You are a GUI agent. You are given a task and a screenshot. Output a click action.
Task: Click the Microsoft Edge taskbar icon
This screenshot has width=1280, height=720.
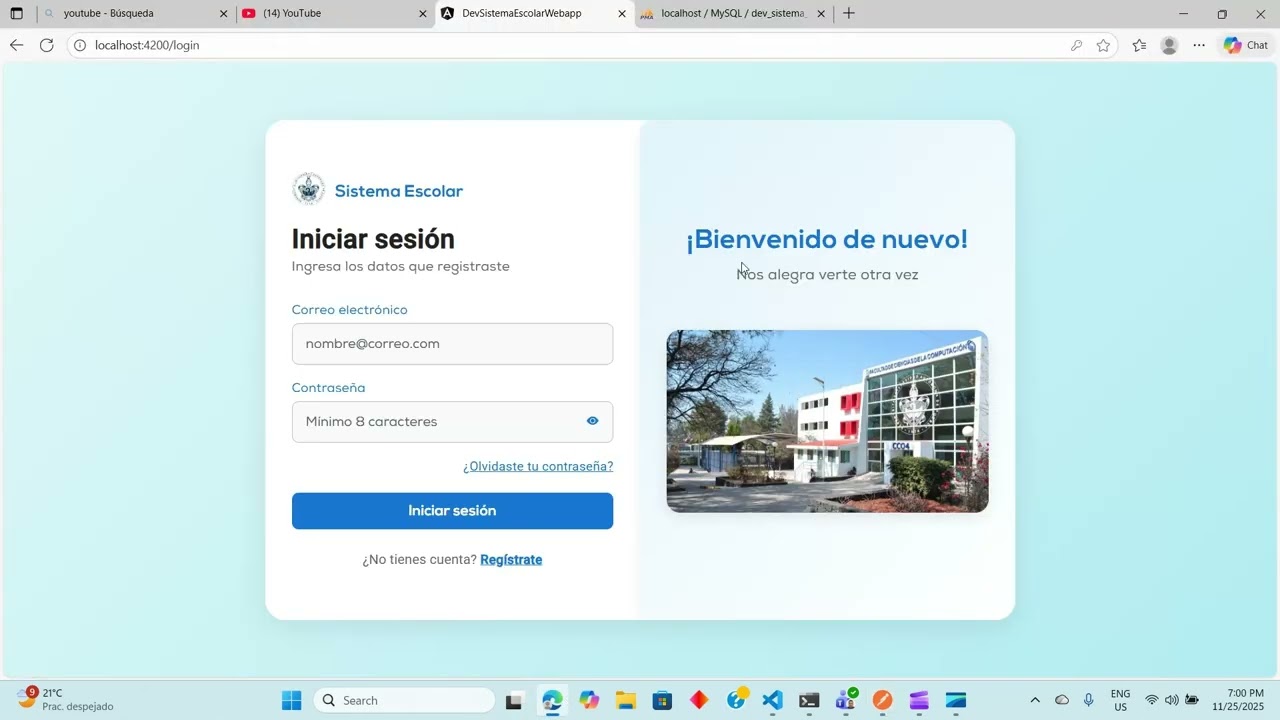[552, 700]
